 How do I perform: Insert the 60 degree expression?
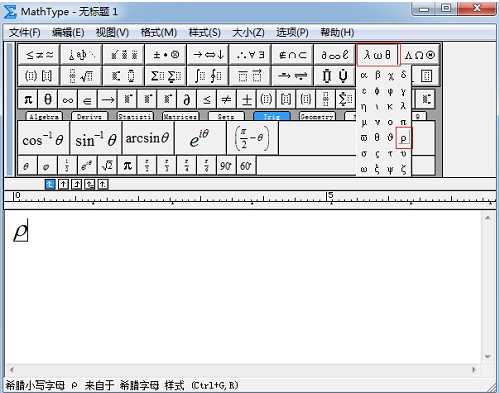click(246, 165)
